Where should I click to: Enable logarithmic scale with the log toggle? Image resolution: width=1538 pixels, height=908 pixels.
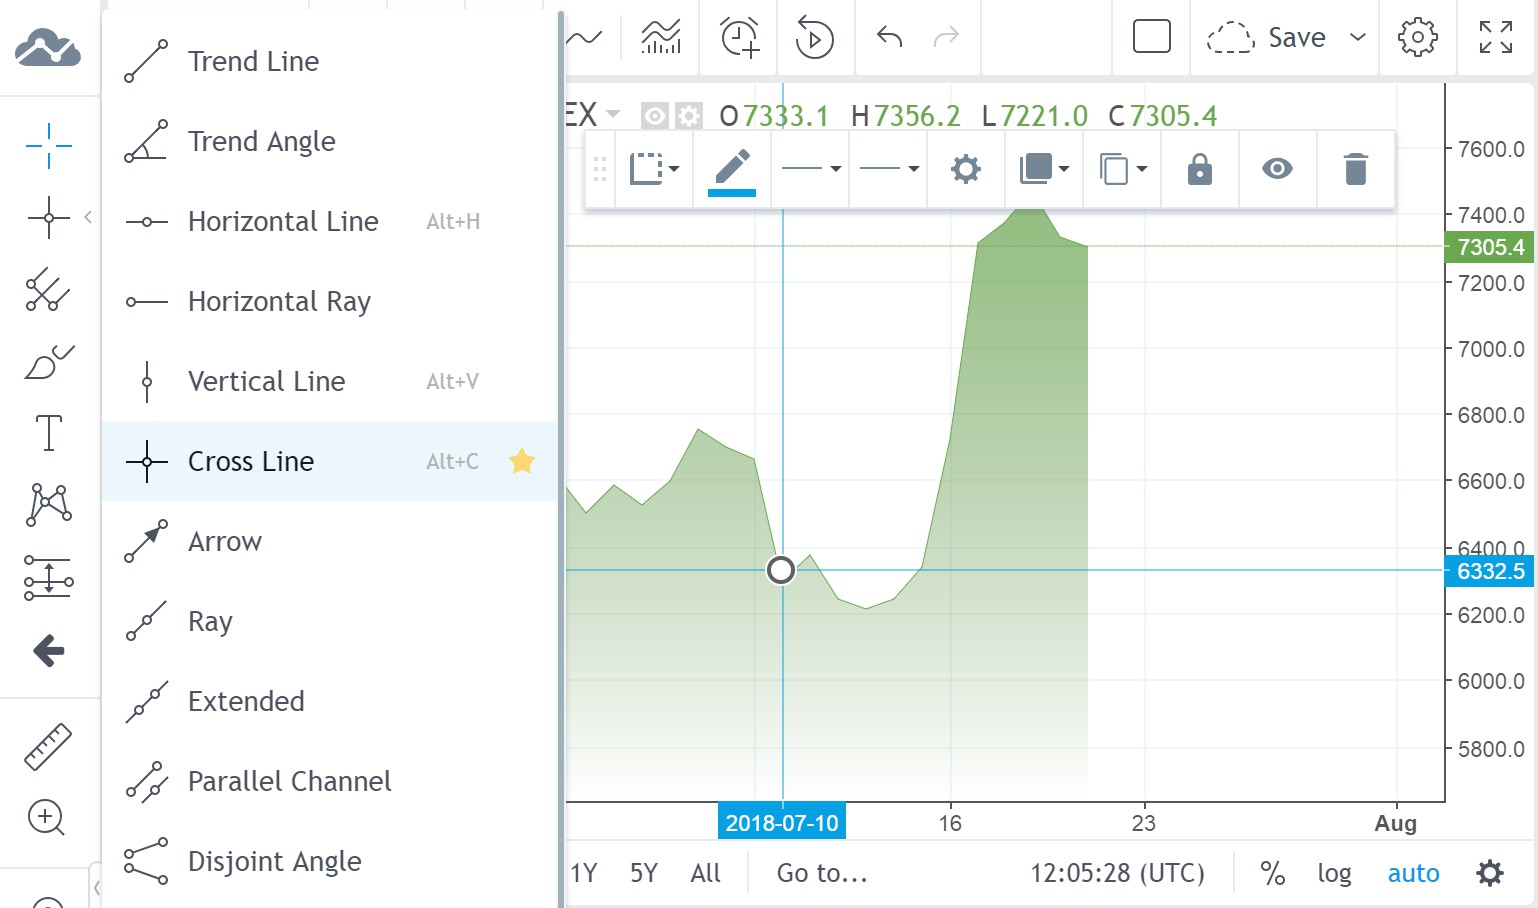click(1334, 873)
